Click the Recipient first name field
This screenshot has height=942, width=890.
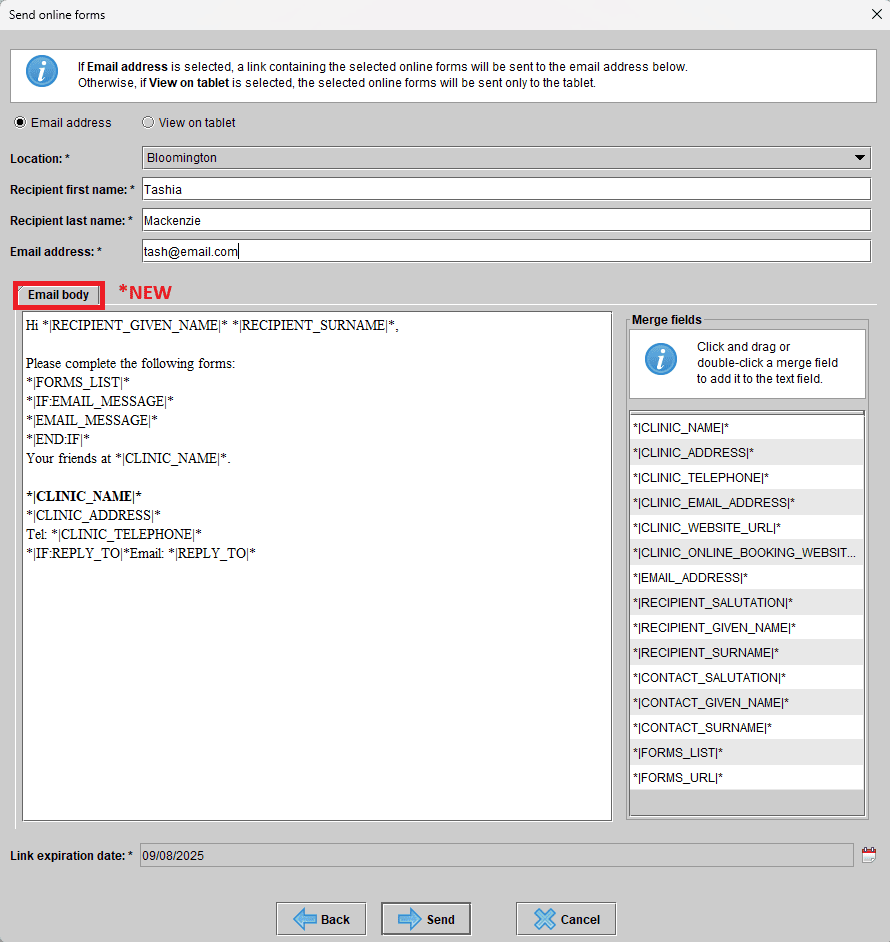pos(505,189)
